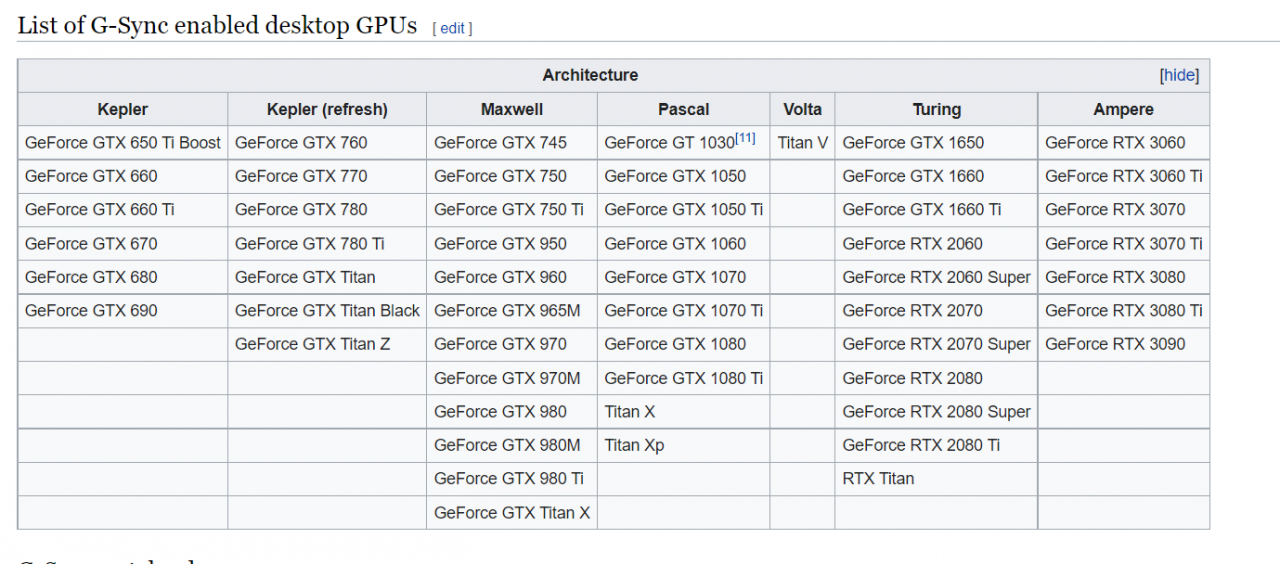Screen dimensions: 1280x564
Task: Select the GeForce GTX 780 Ti cell
Action: (327, 243)
